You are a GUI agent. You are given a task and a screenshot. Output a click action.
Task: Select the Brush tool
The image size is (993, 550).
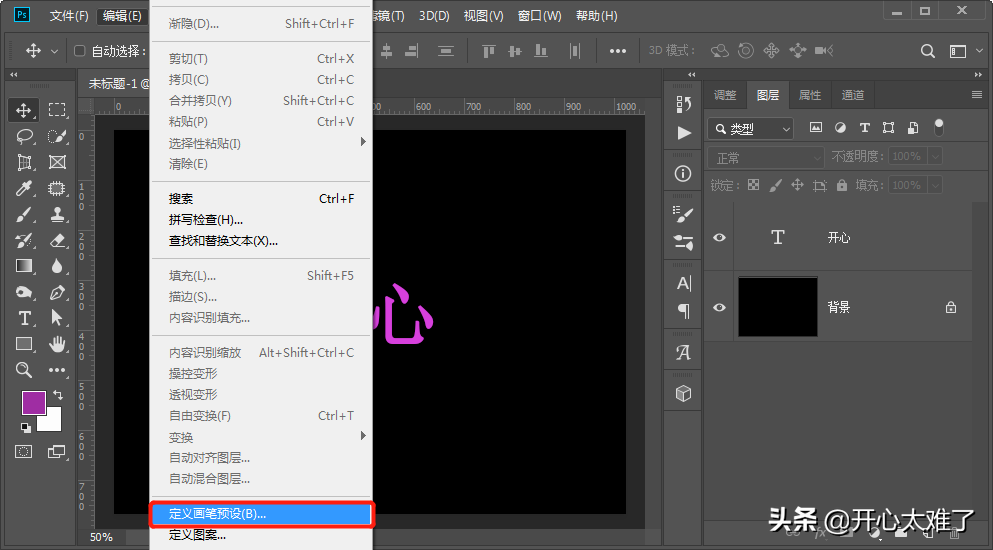click(23, 214)
